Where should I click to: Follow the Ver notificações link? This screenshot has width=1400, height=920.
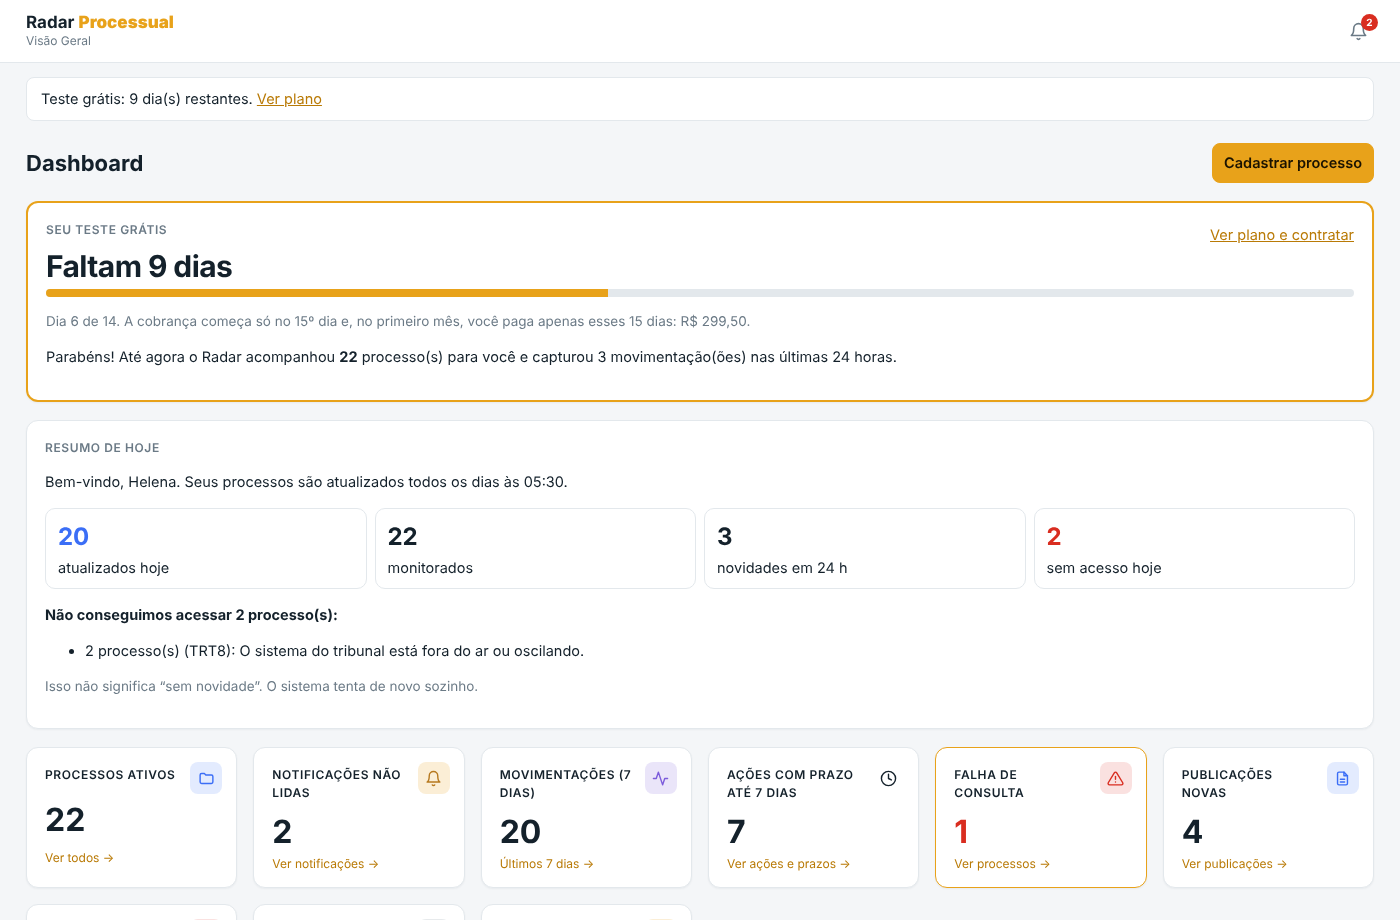tap(325, 864)
